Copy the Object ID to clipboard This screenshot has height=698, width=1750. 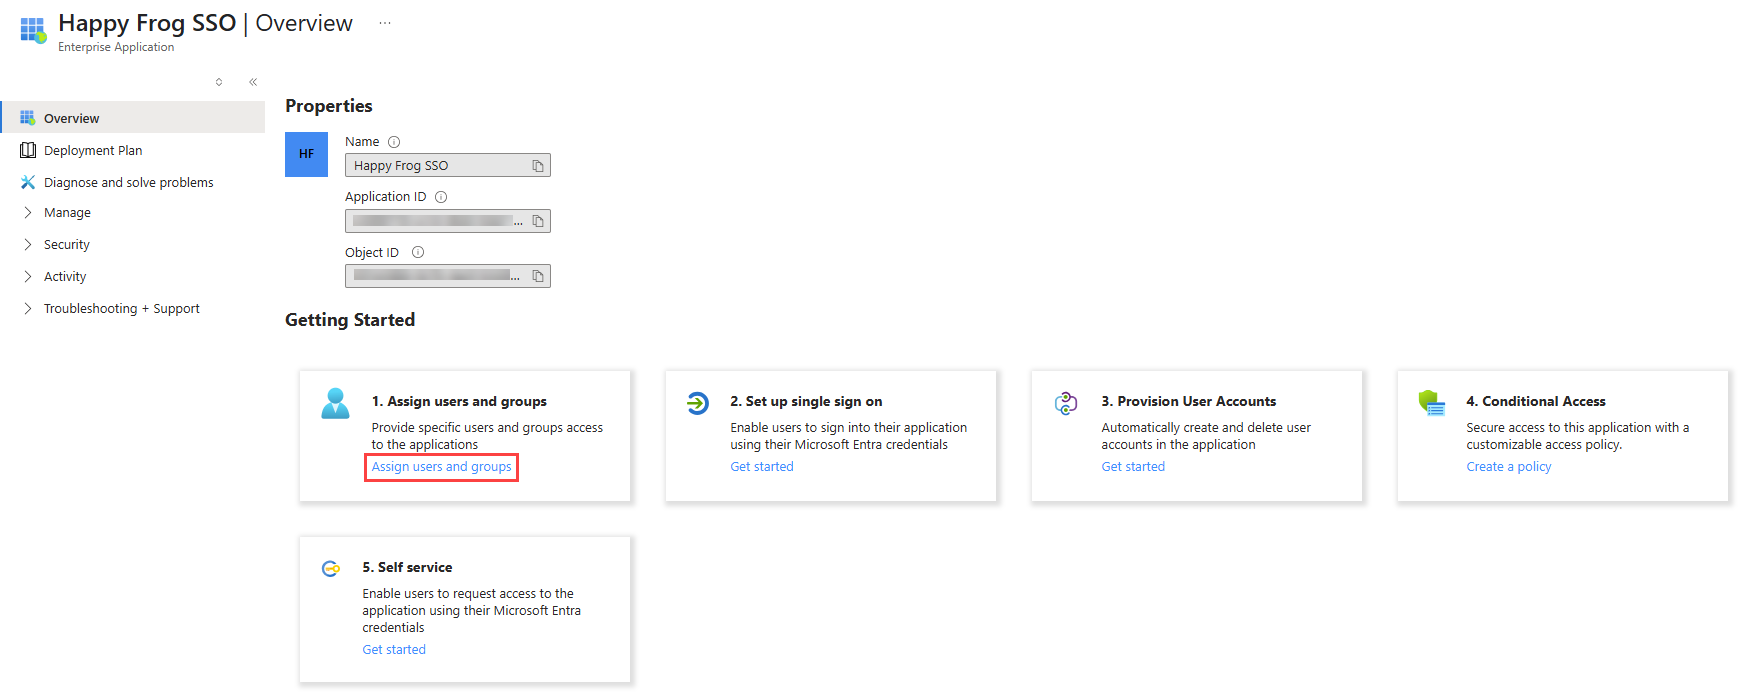click(x=538, y=276)
